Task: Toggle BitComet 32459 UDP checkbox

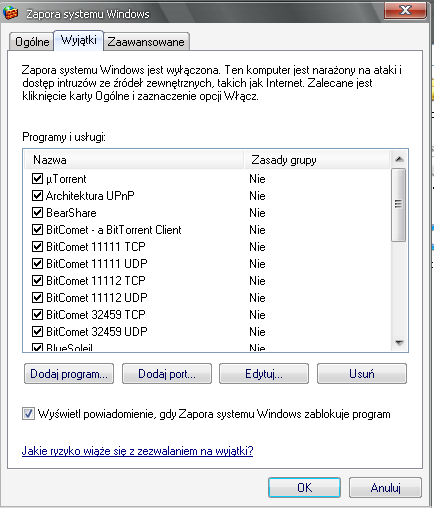Action: click(37, 332)
